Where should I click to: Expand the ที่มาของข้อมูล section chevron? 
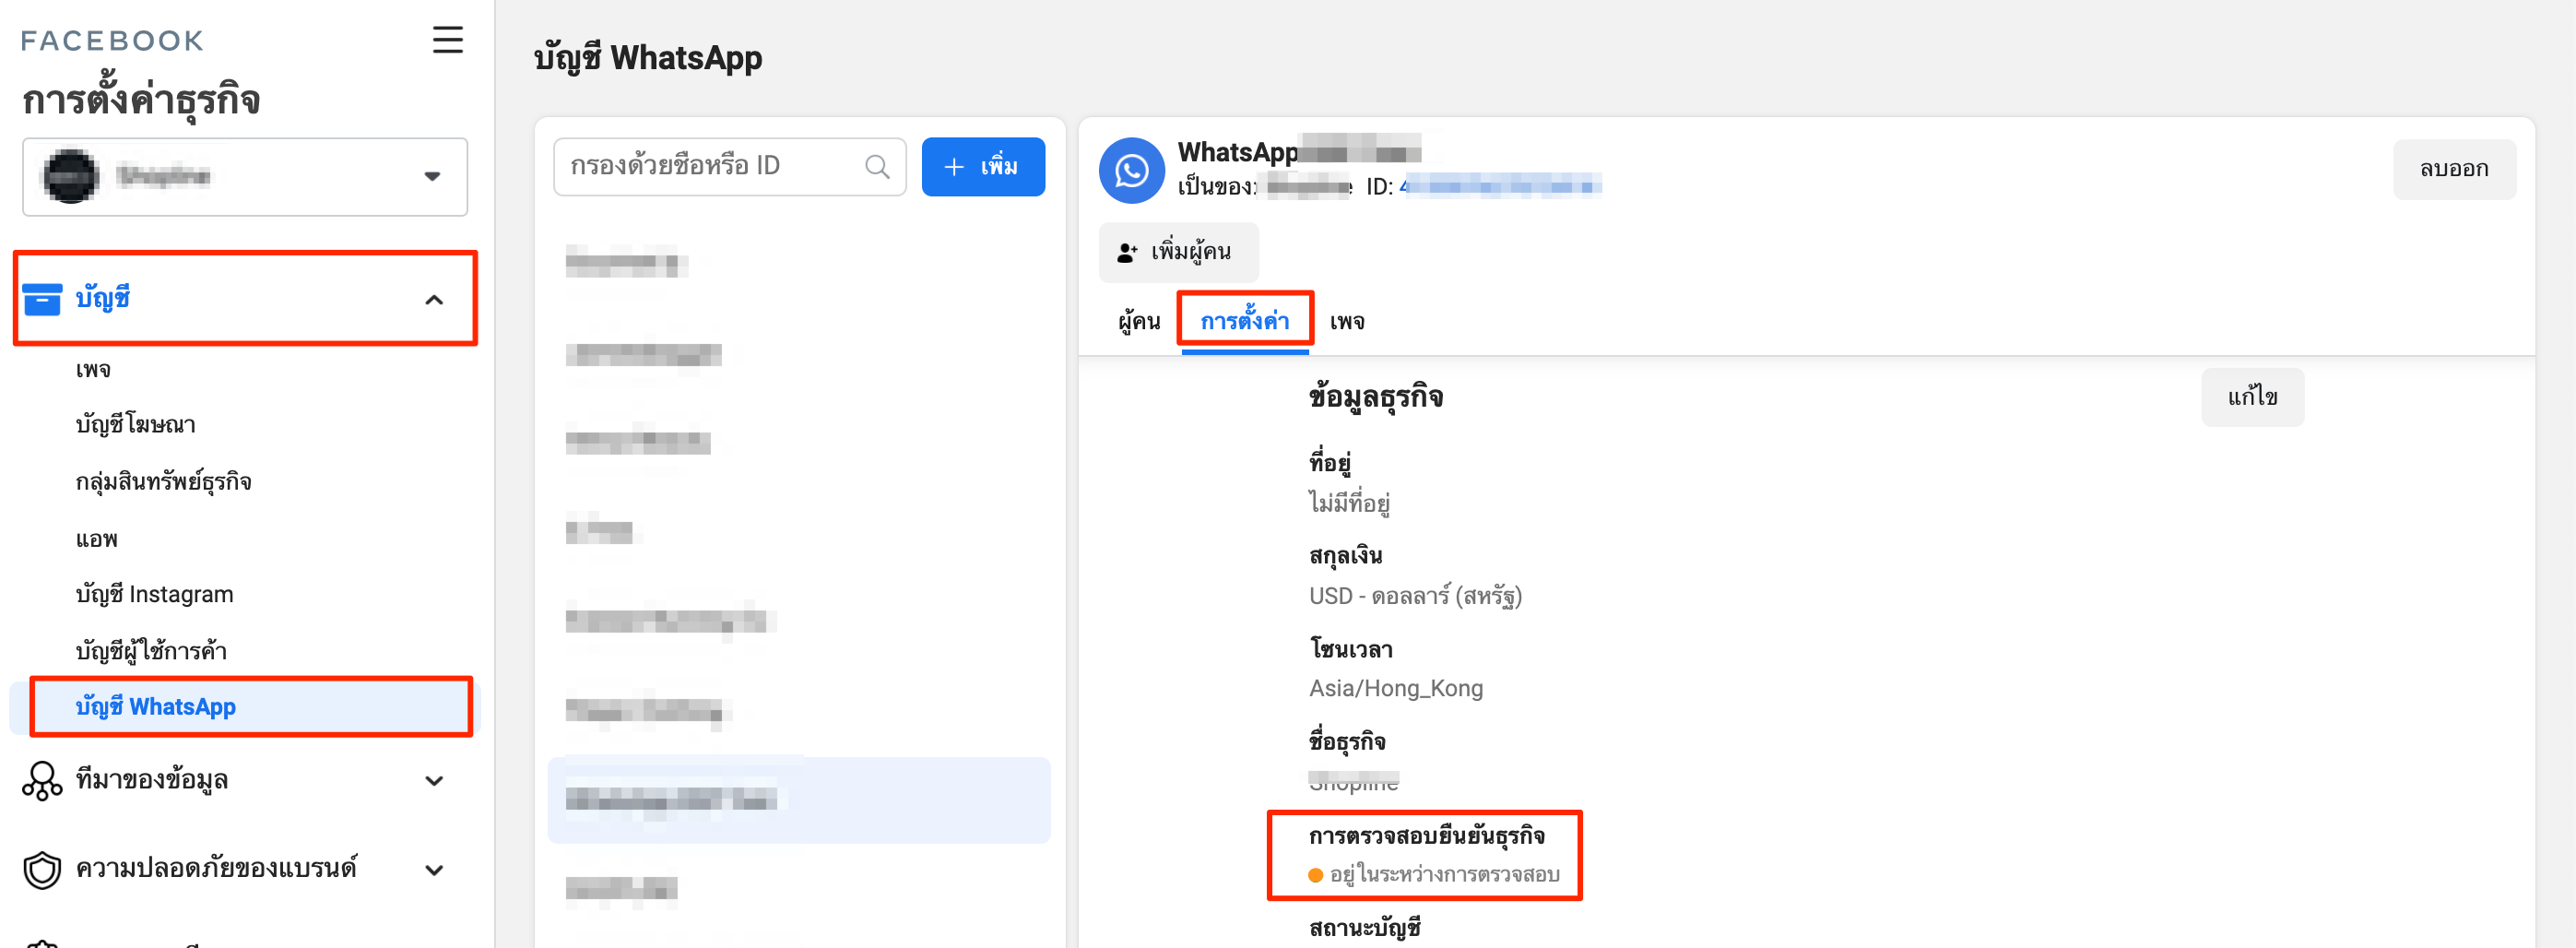click(434, 781)
